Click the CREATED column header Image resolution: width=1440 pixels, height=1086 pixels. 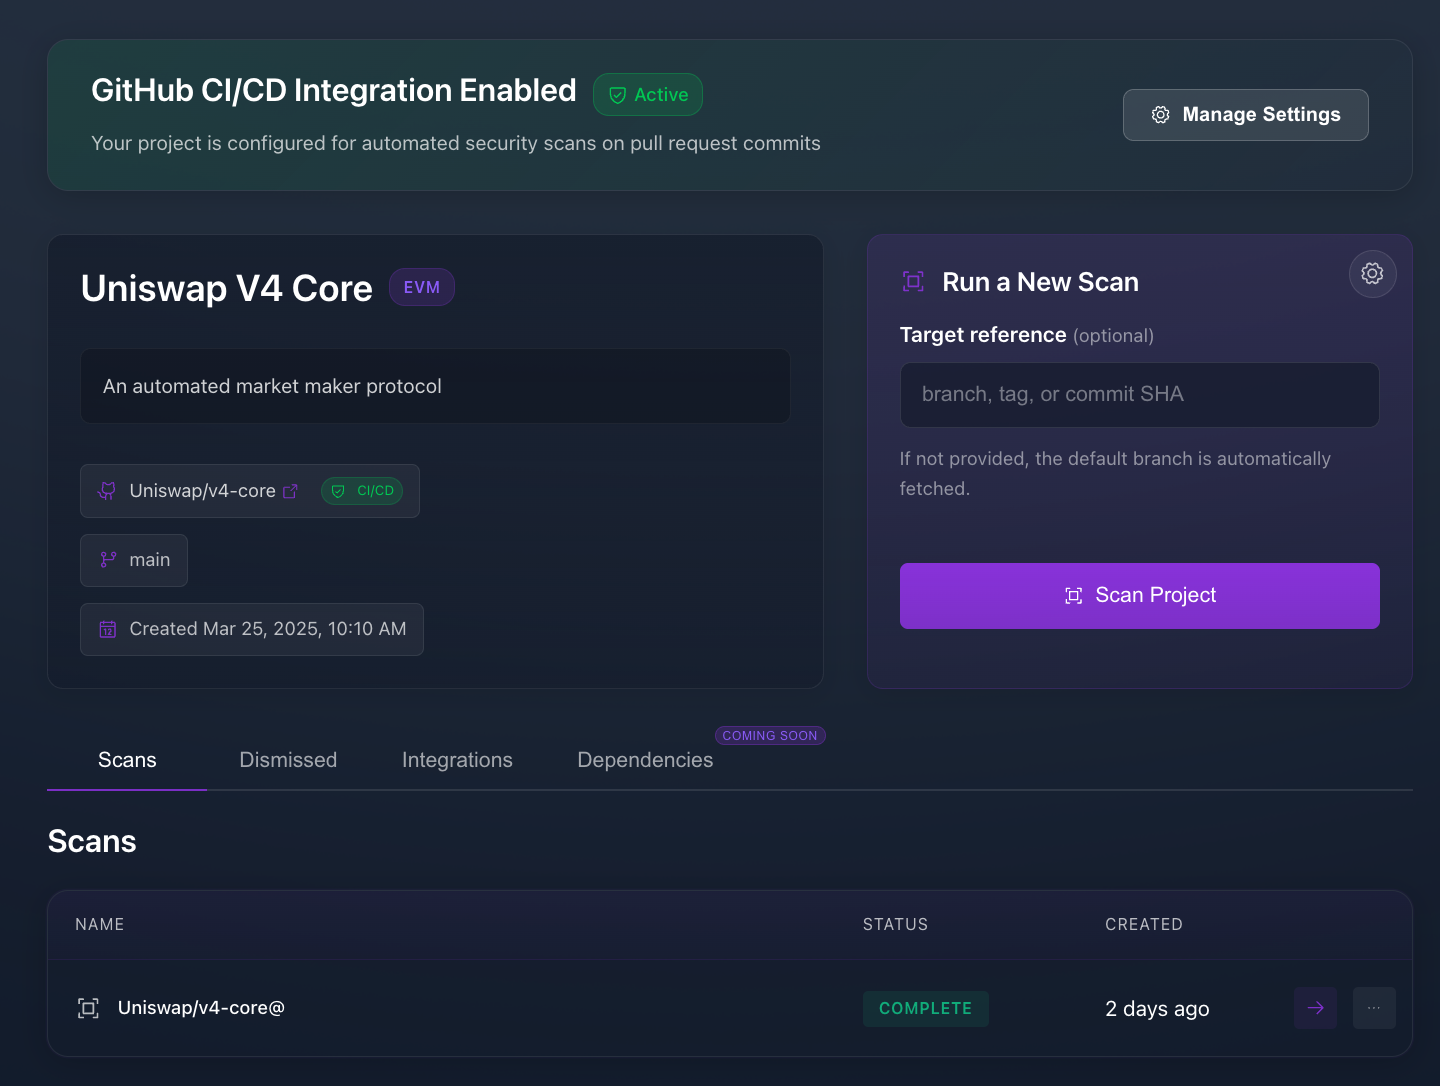1144,925
